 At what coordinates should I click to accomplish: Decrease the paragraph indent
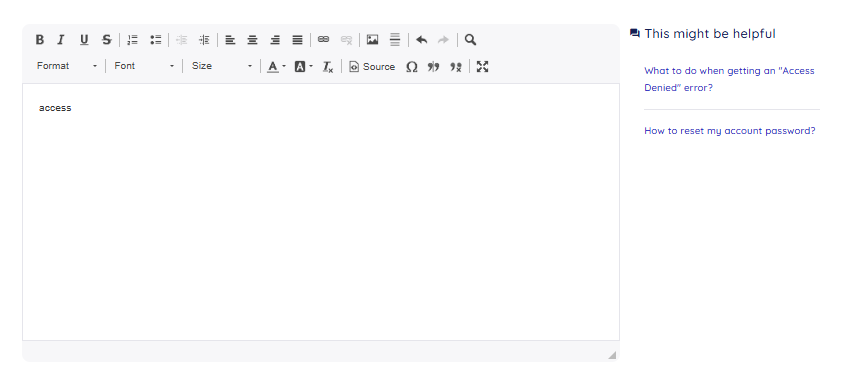point(181,40)
